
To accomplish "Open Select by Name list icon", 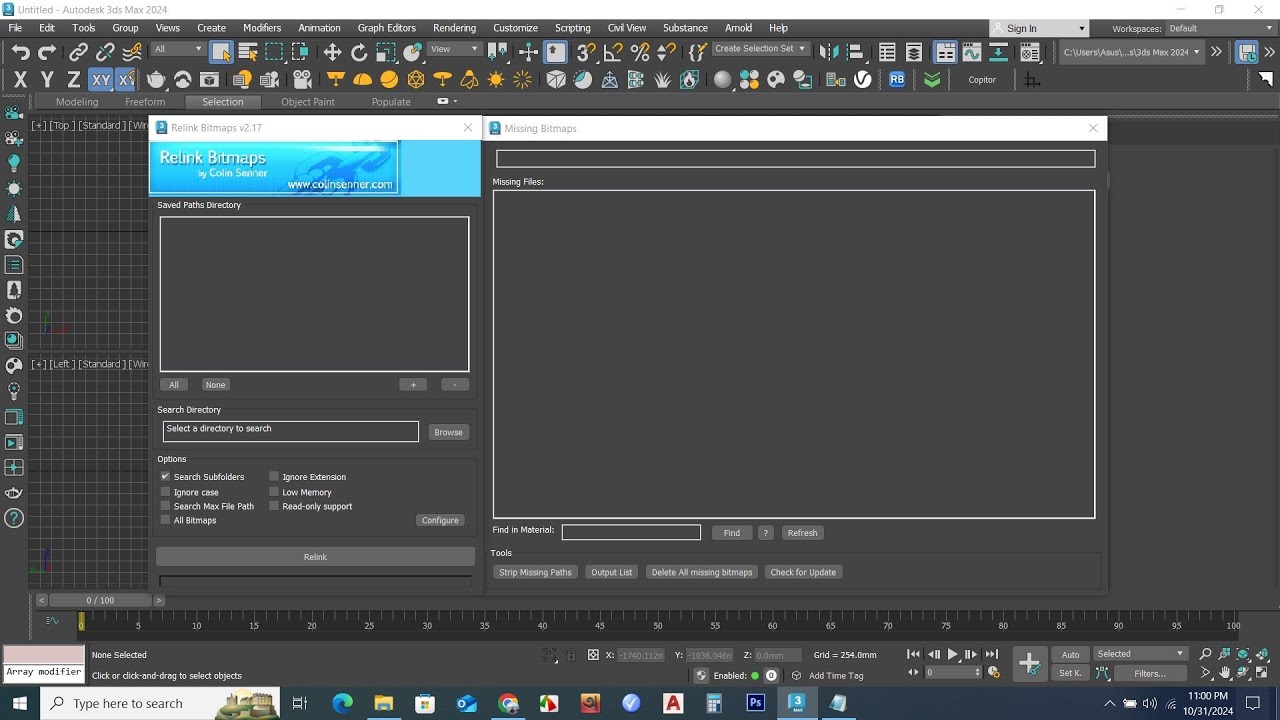I will 247,52.
